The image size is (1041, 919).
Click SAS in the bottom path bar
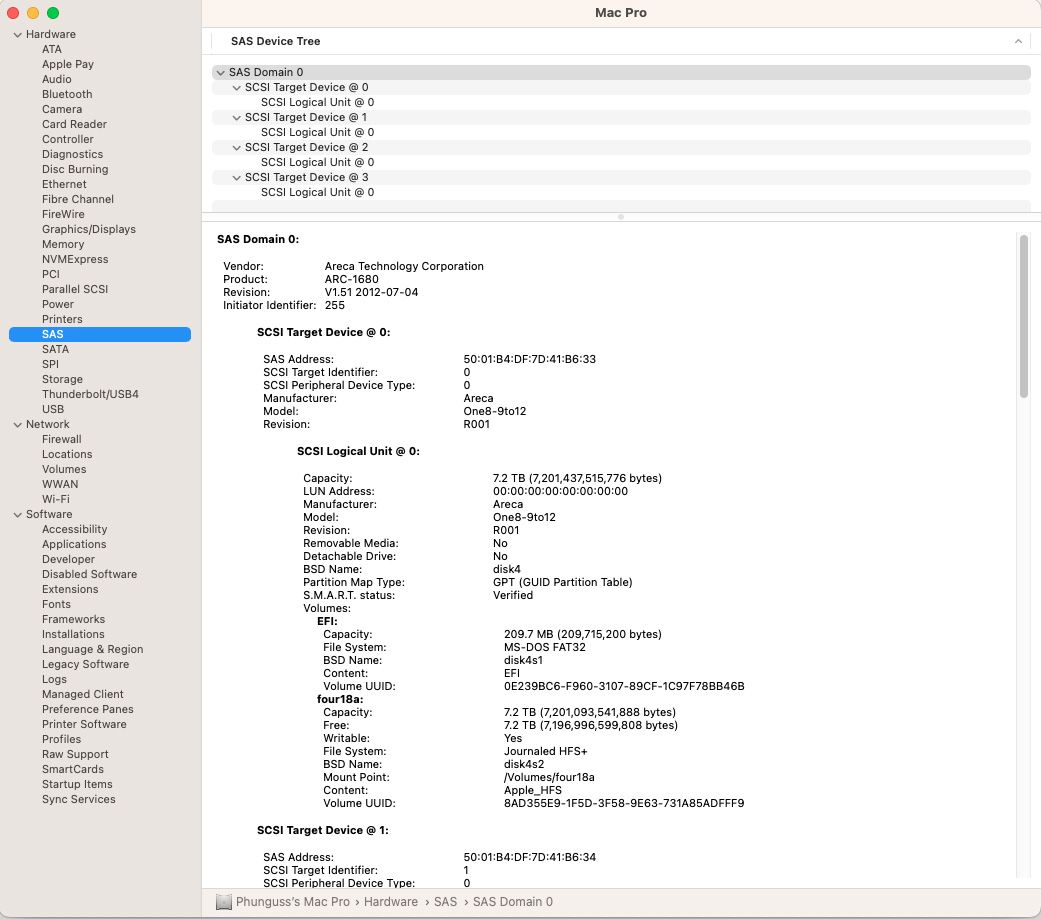click(x=445, y=902)
